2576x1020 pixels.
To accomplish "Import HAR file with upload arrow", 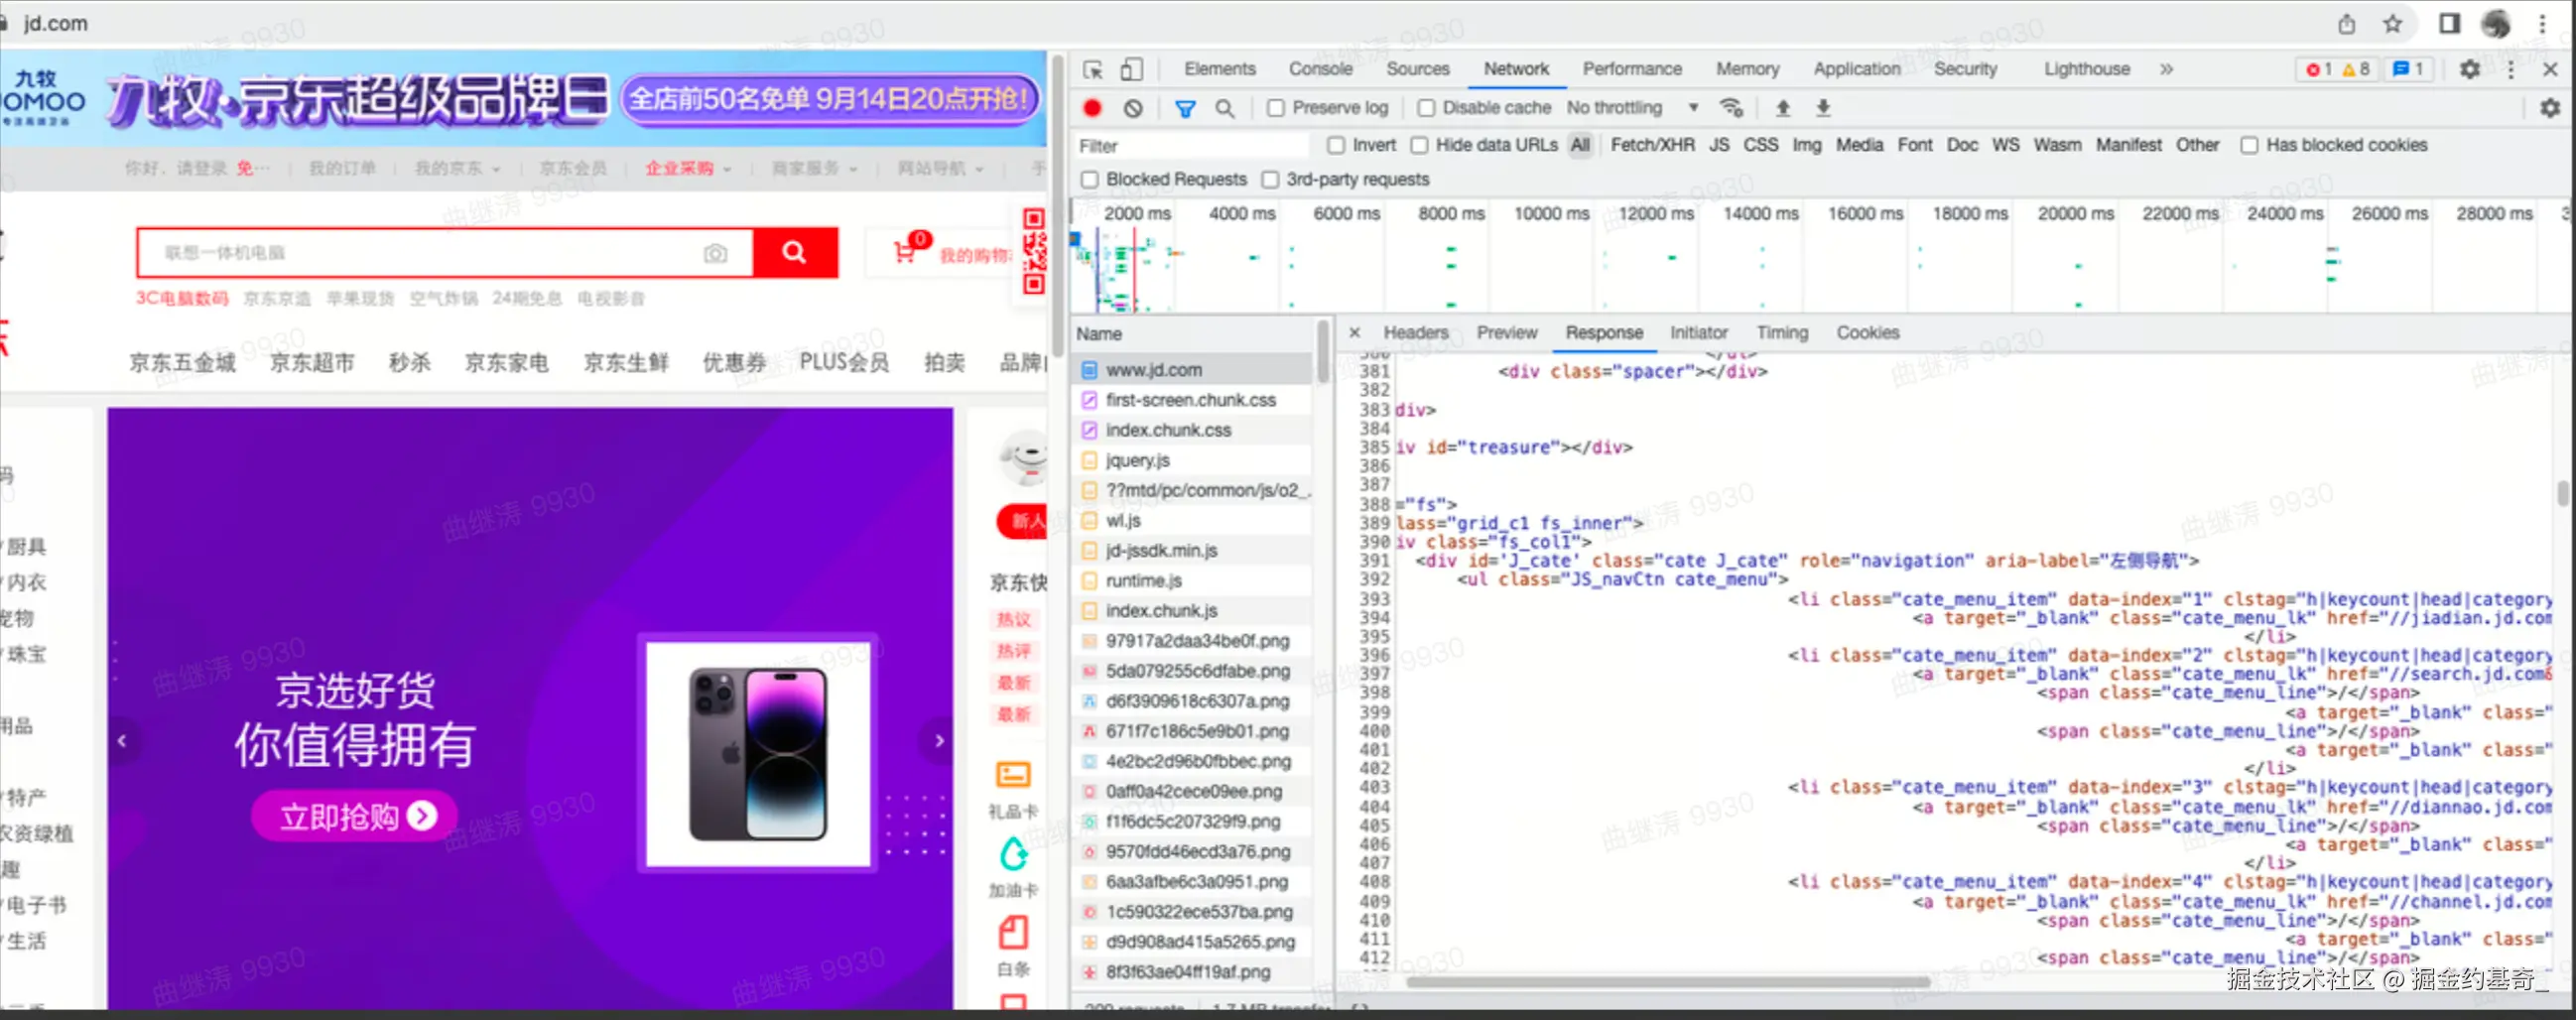I will (x=1782, y=108).
